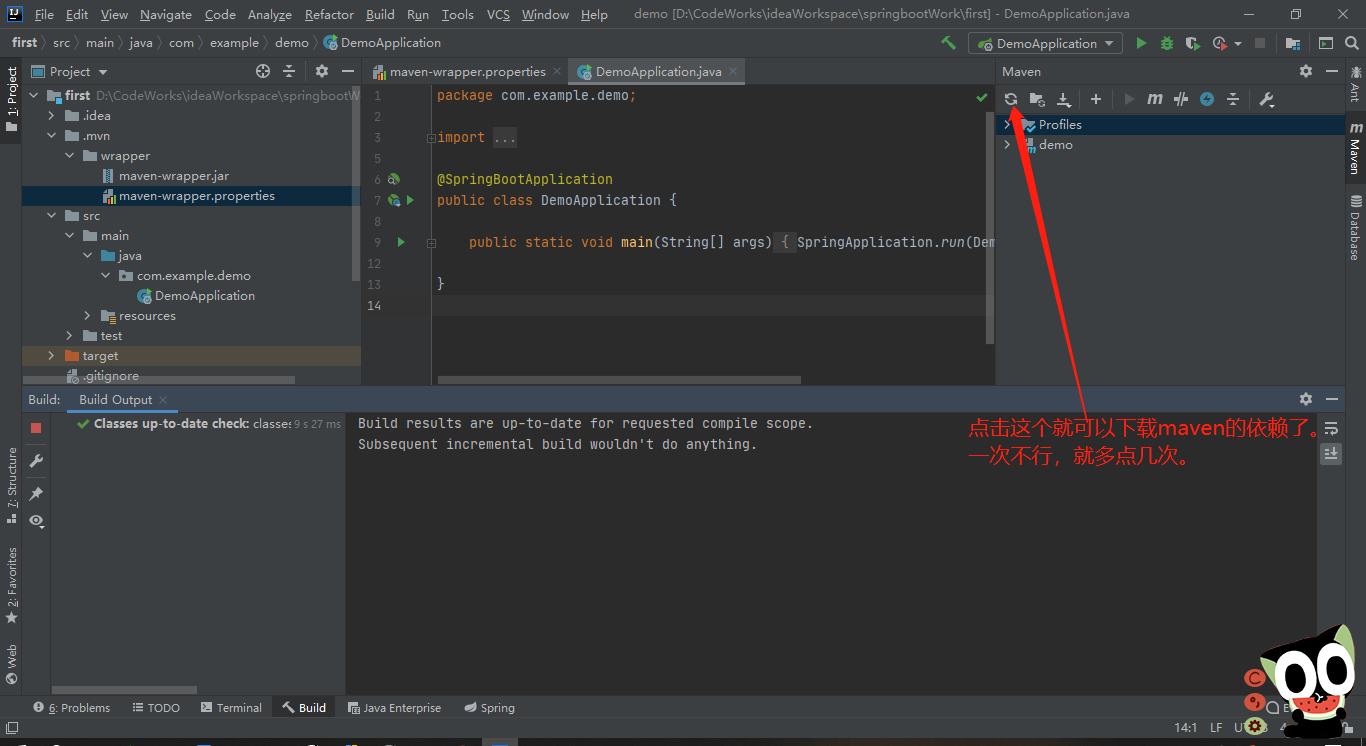
Task: Open Project panel gear settings
Action: click(322, 71)
